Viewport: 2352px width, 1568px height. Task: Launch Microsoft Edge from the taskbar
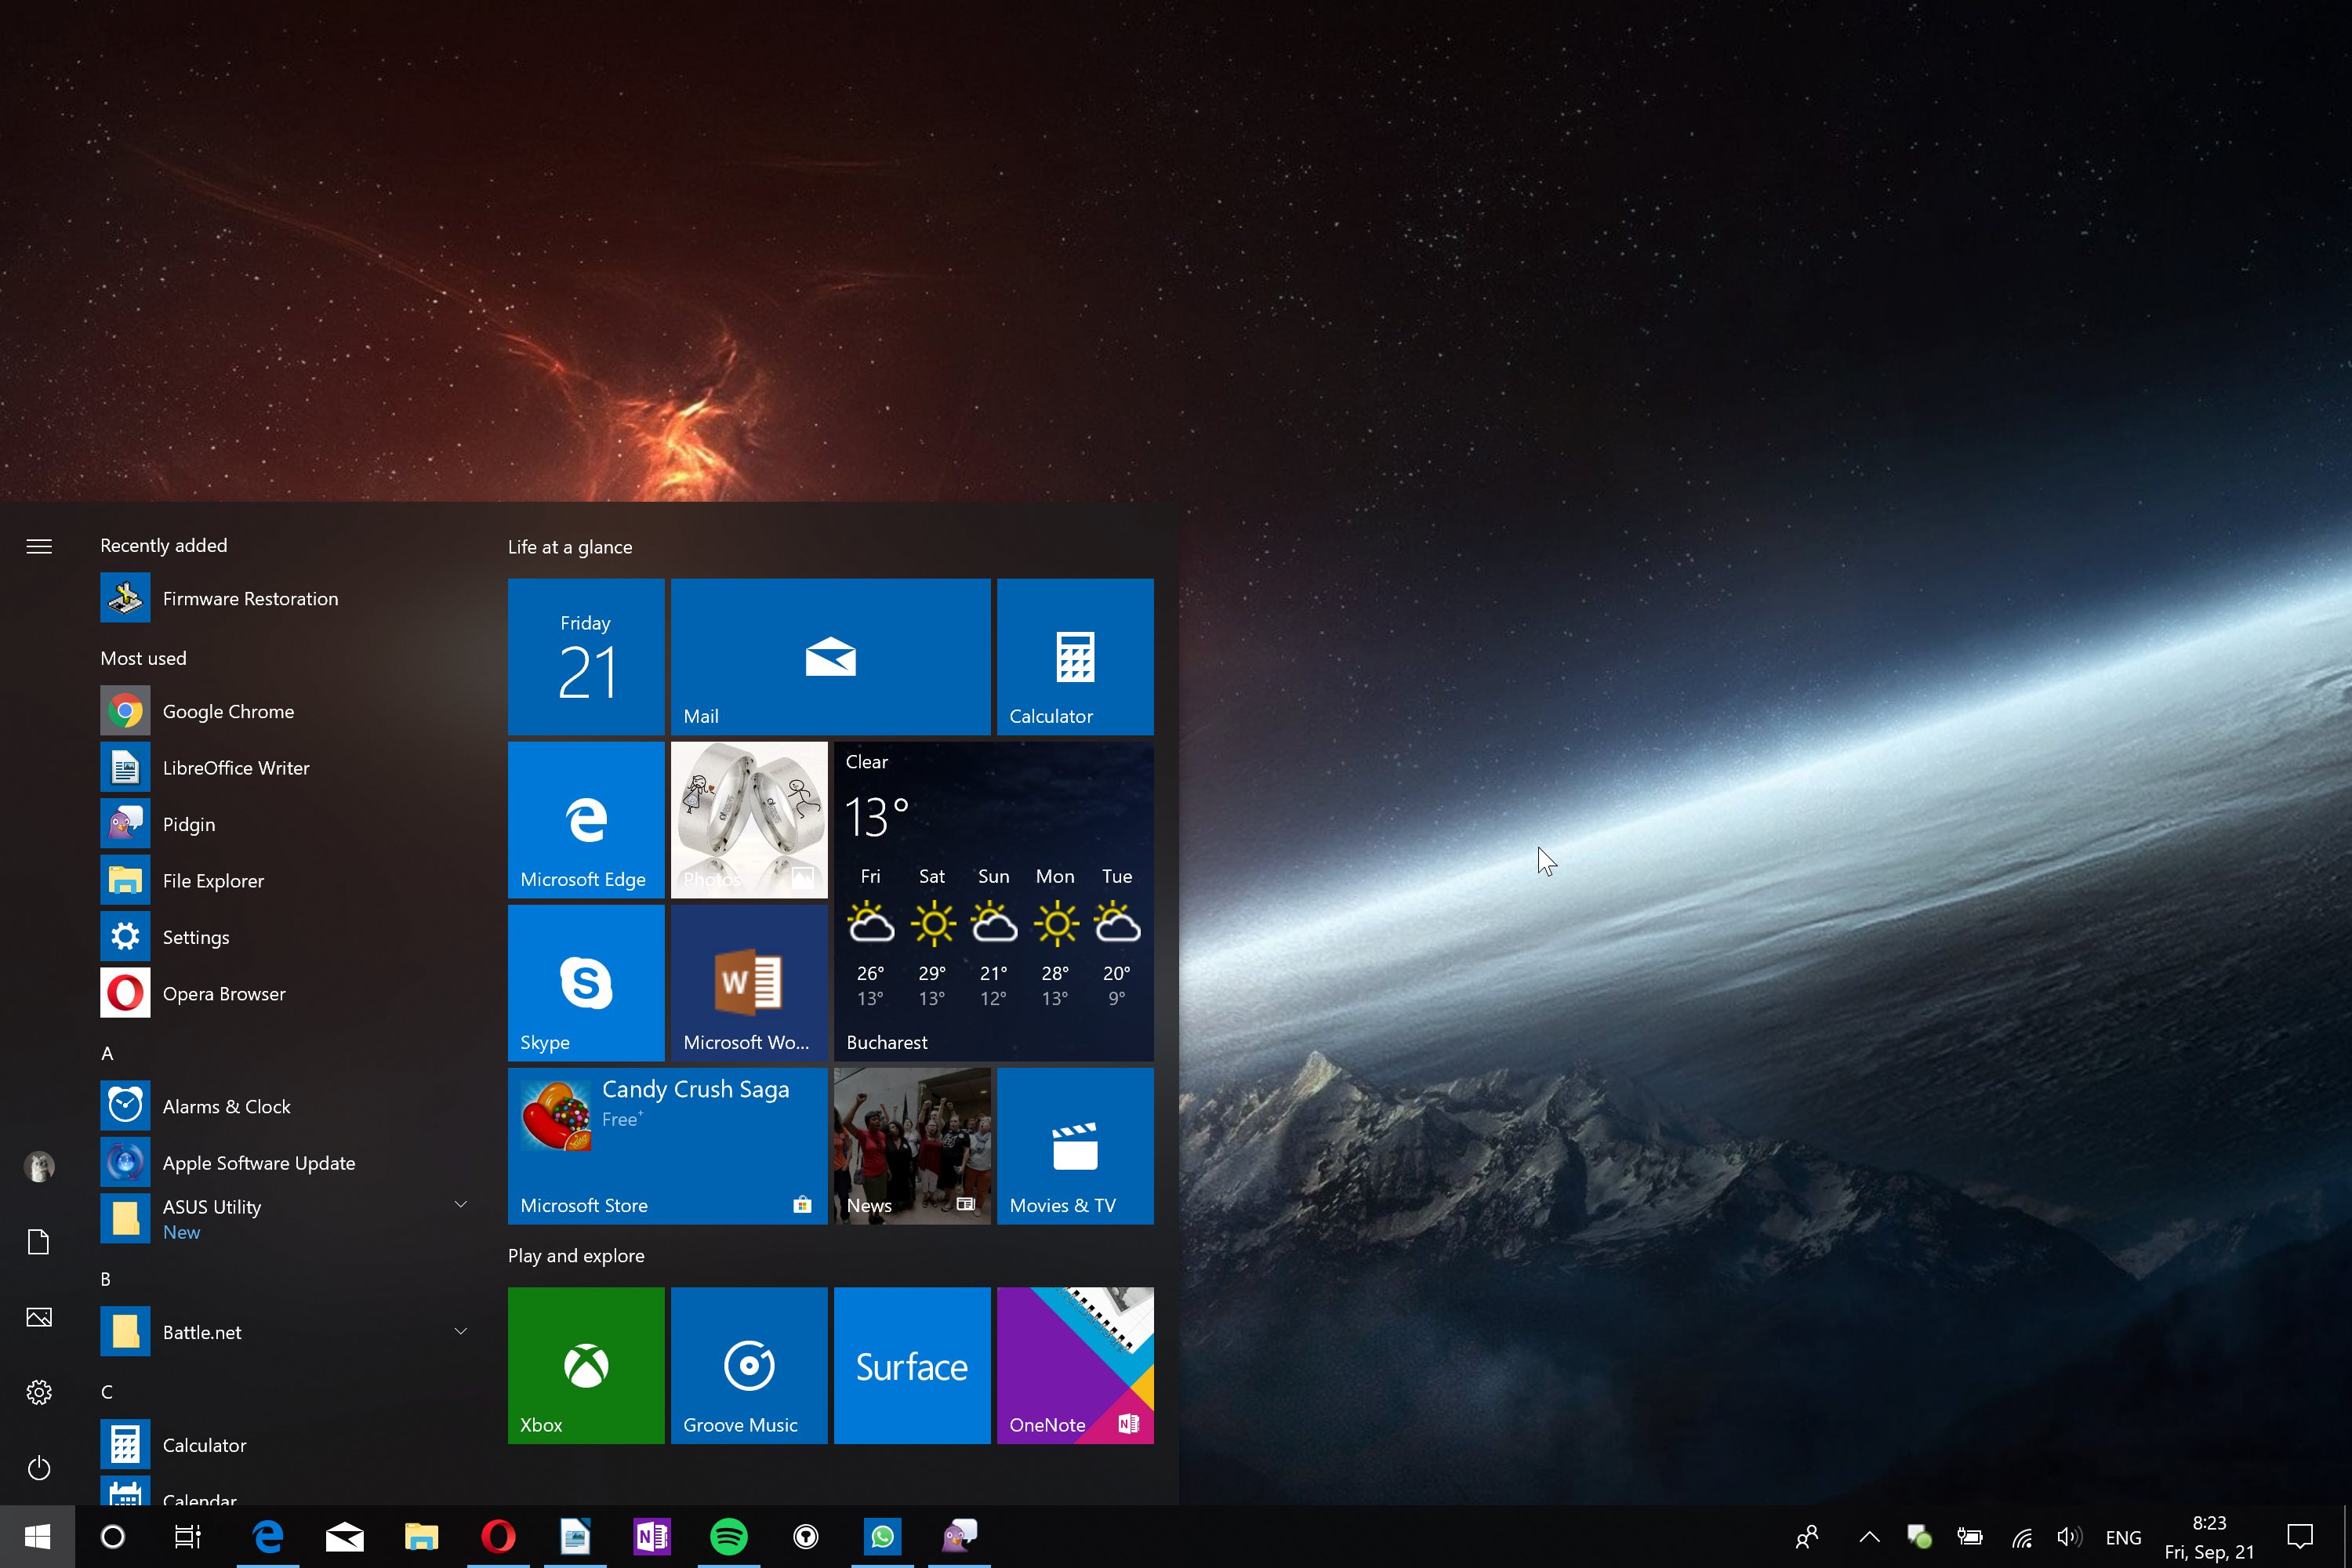[x=268, y=1536]
